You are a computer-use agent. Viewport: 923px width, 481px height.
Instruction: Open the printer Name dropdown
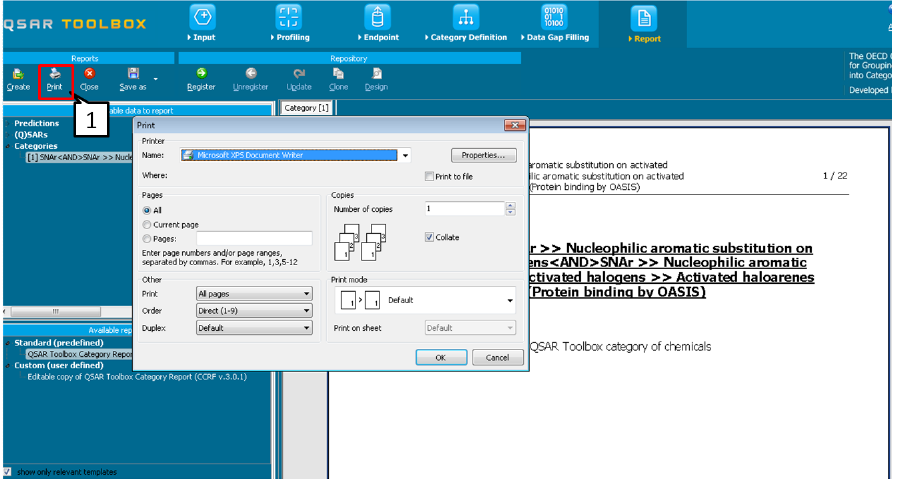pyautogui.click(x=405, y=155)
